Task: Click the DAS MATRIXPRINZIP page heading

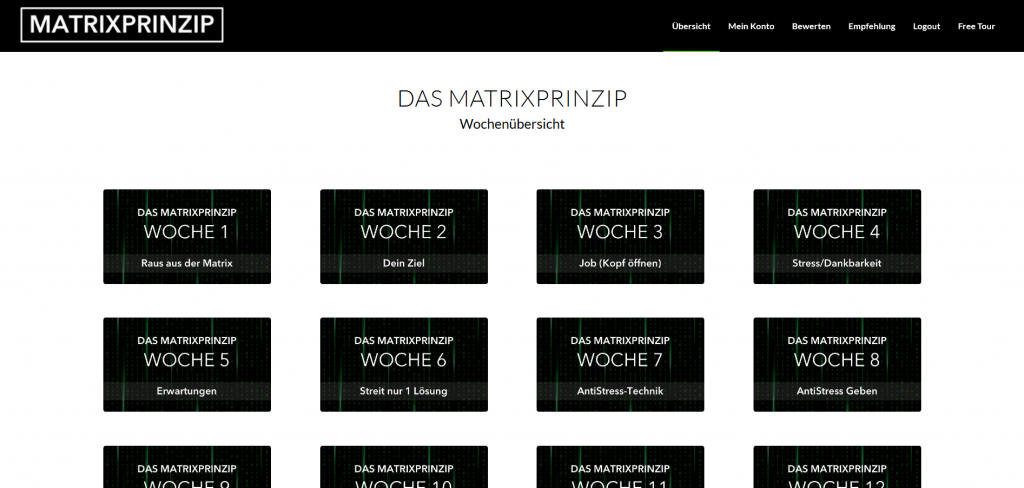Action: (512, 99)
